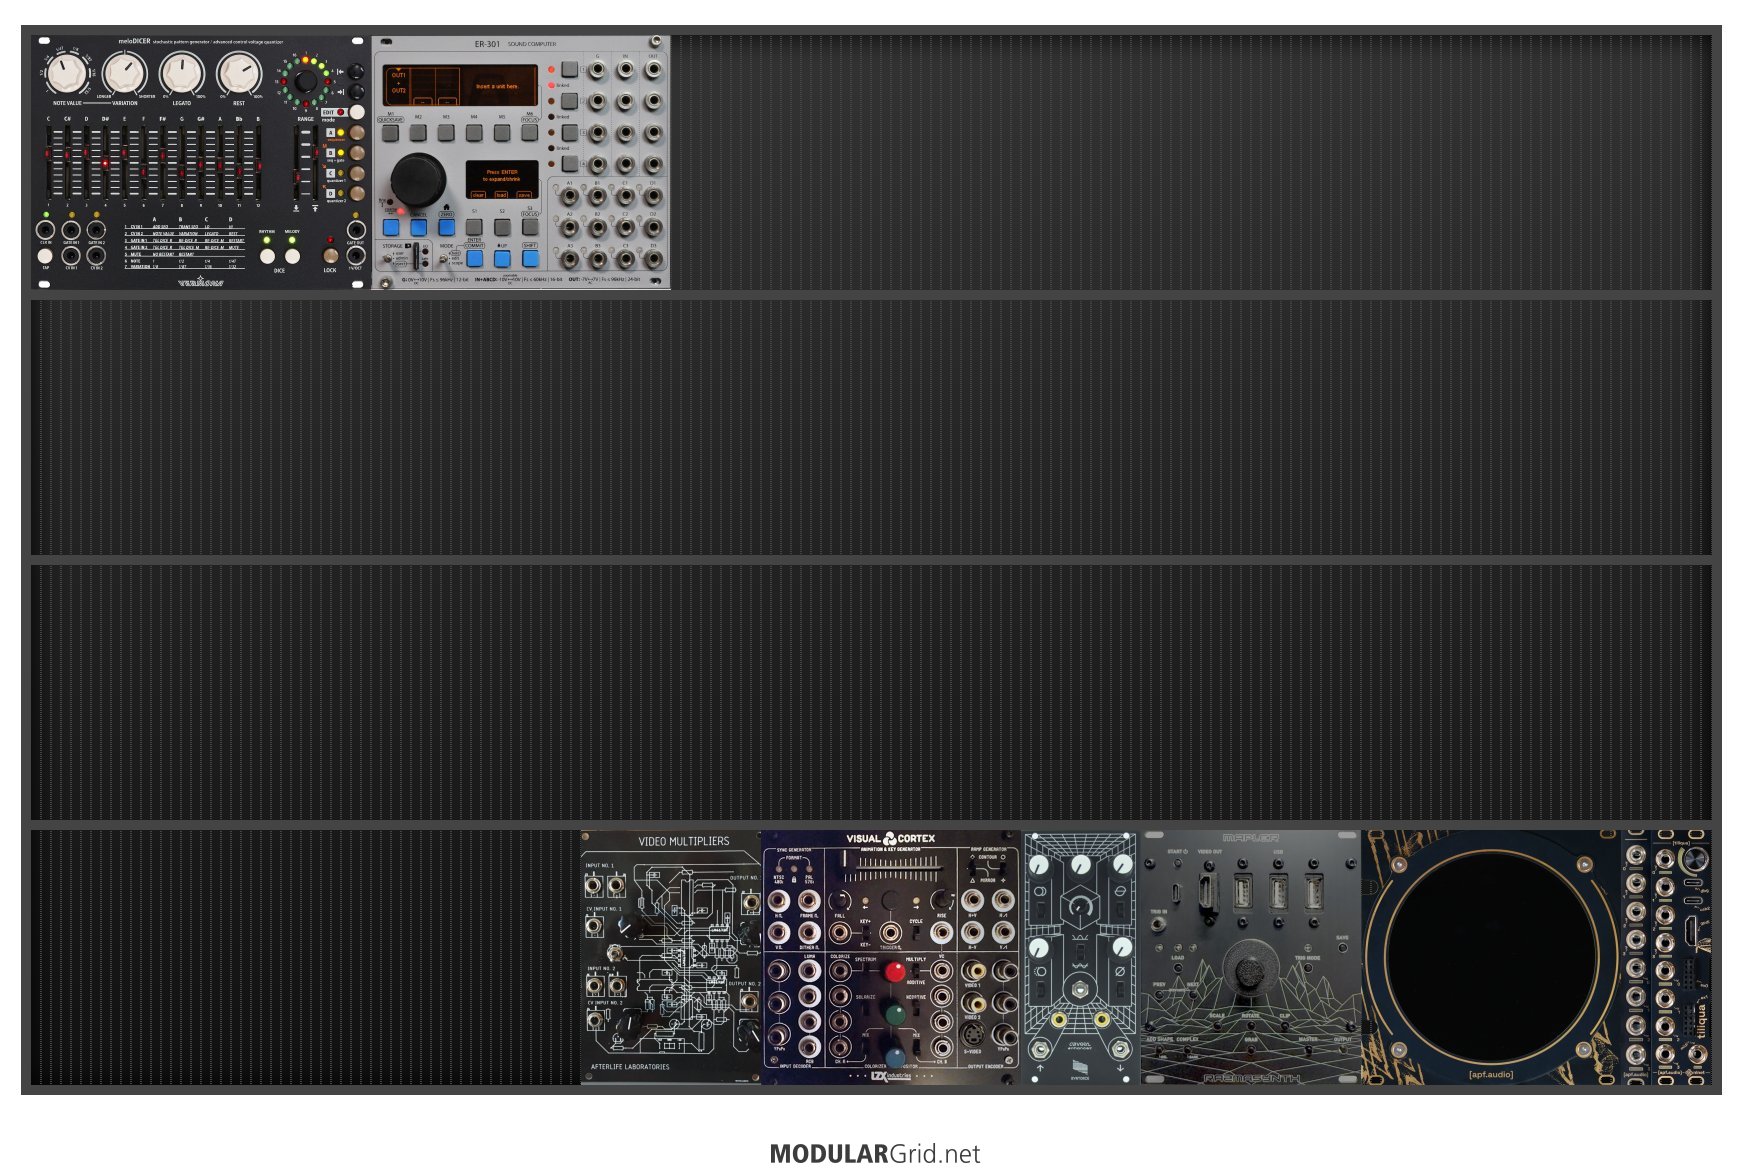Click the blue SHIFT button on ER-301
This screenshot has height=1175, width=1752.
pos(530,259)
